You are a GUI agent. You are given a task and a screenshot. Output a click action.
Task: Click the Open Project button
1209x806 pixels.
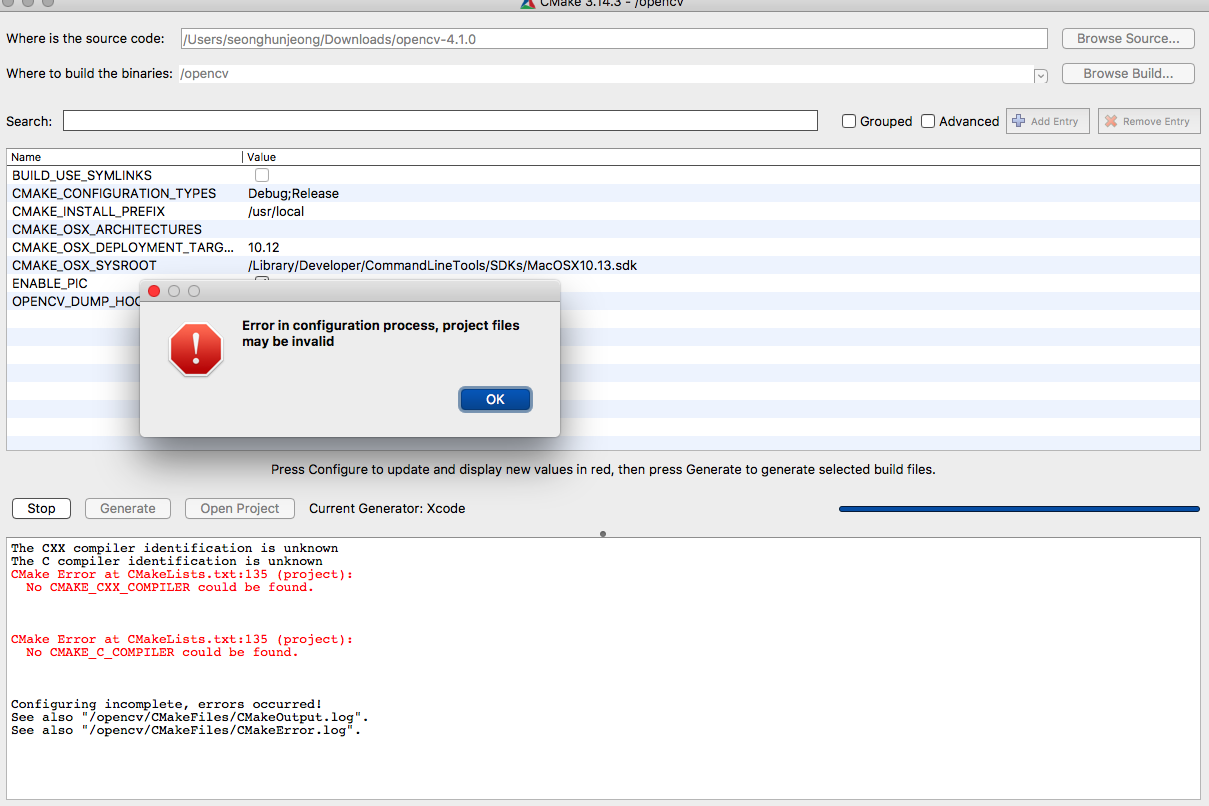point(240,508)
